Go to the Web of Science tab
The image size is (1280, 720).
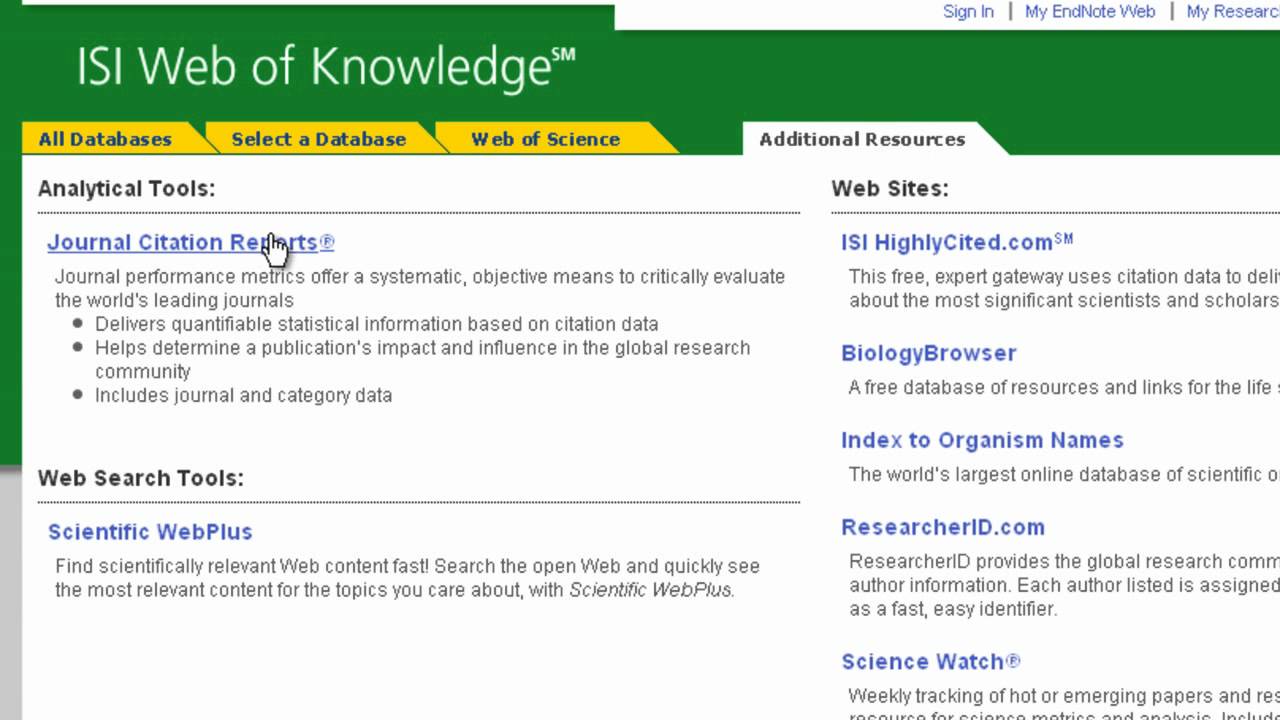[545, 140]
